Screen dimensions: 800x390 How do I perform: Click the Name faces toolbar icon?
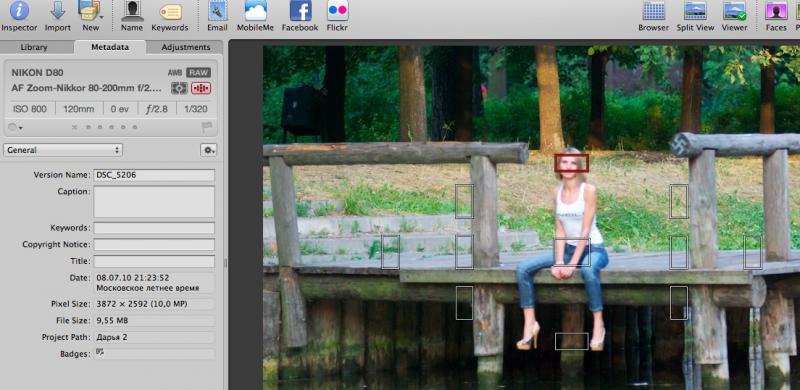tap(132, 11)
